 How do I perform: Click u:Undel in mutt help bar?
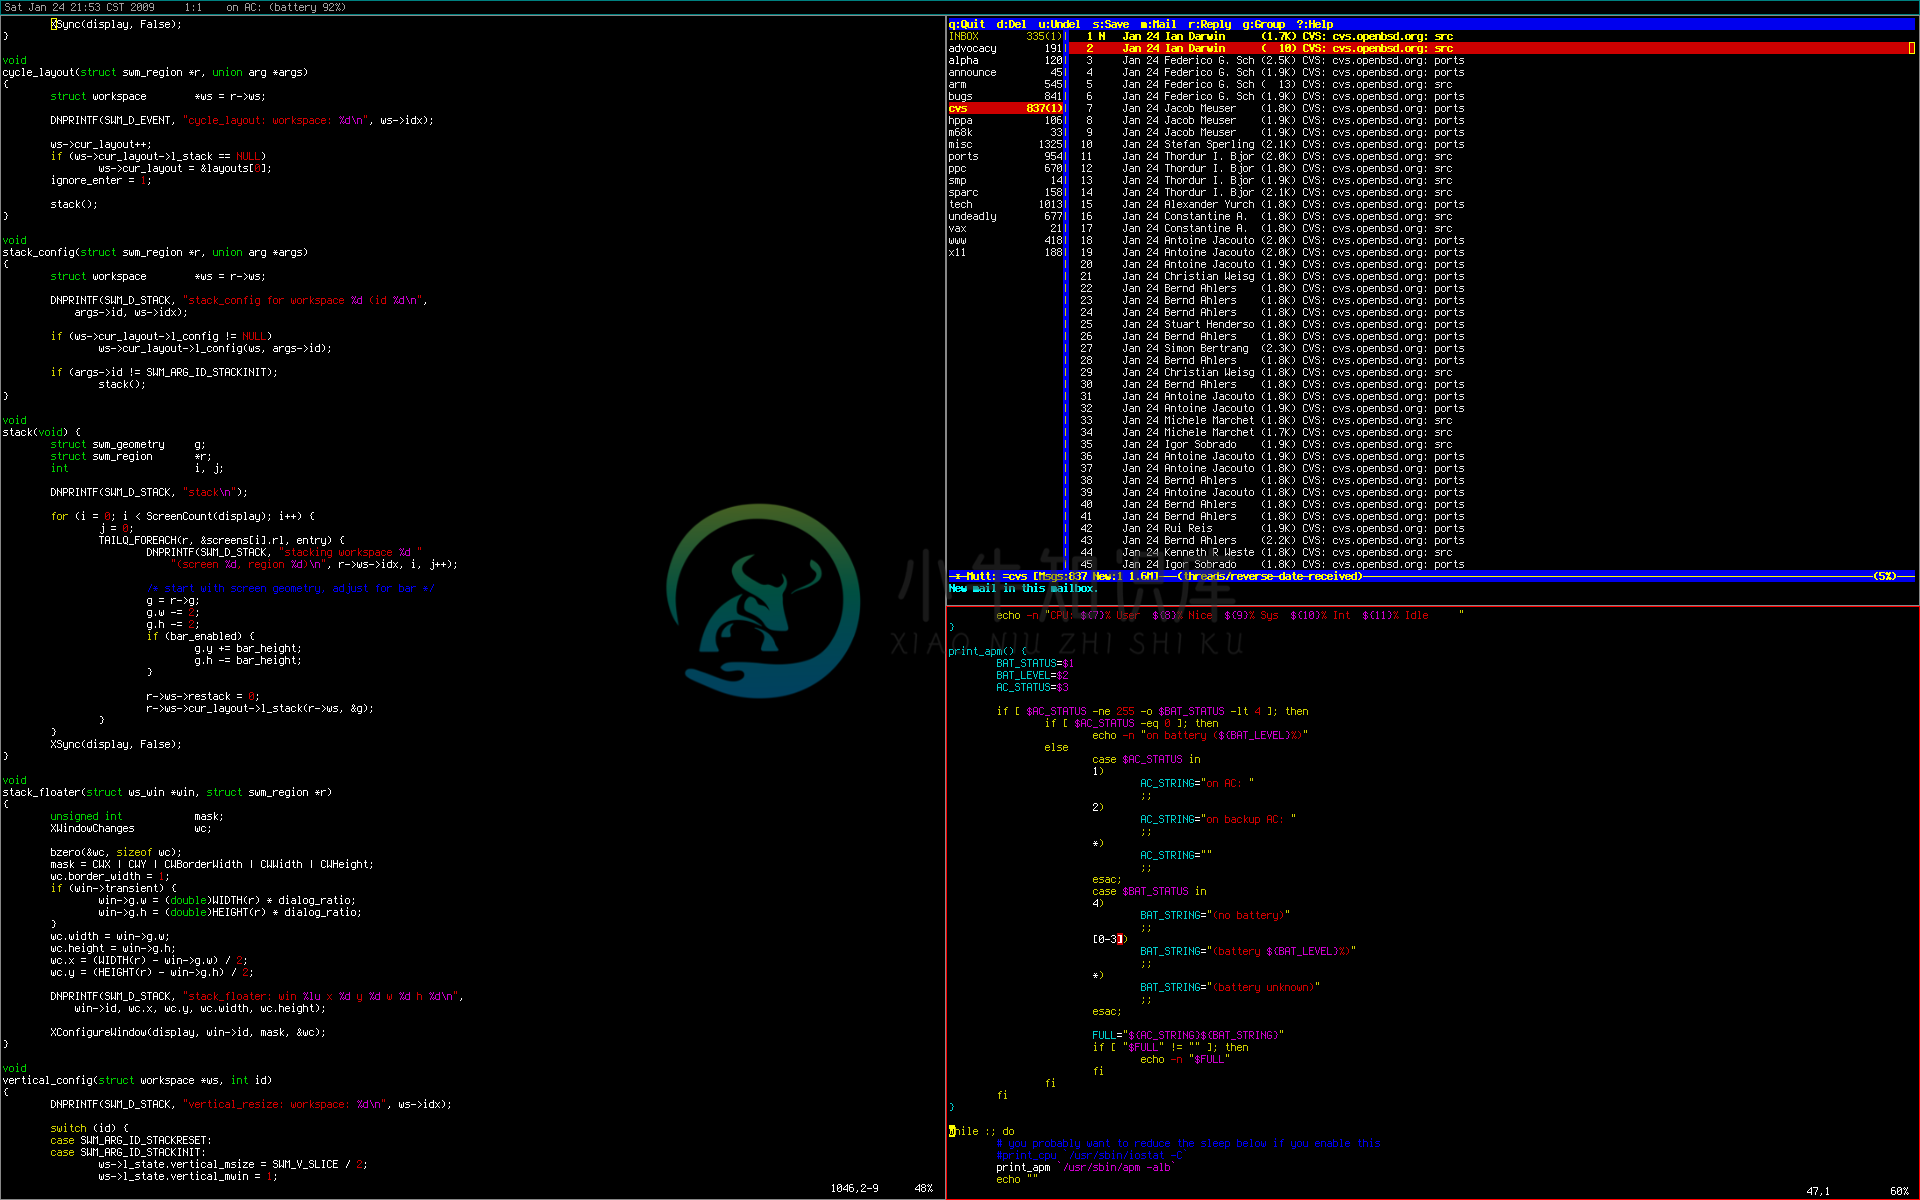pos(1059,24)
